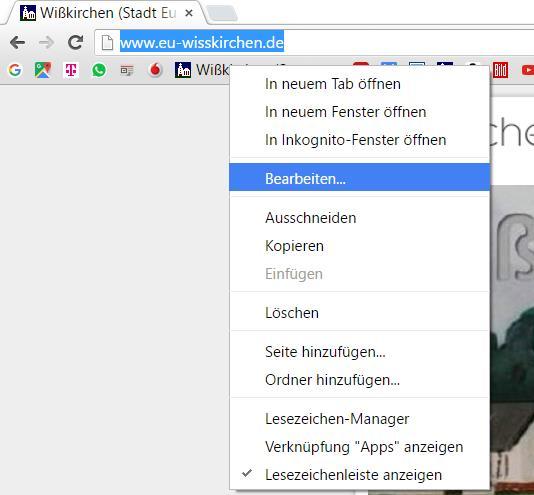Click the browser back arrow
This screenshot has height=495, width=534.
tap(17, 43)
